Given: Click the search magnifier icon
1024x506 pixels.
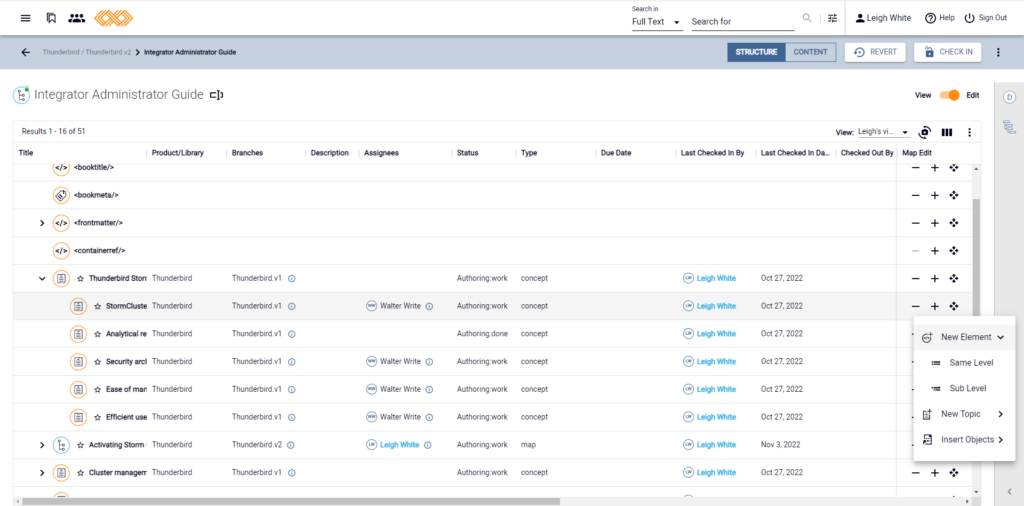Looking at the screenshot, I should (x=808, y=18).
